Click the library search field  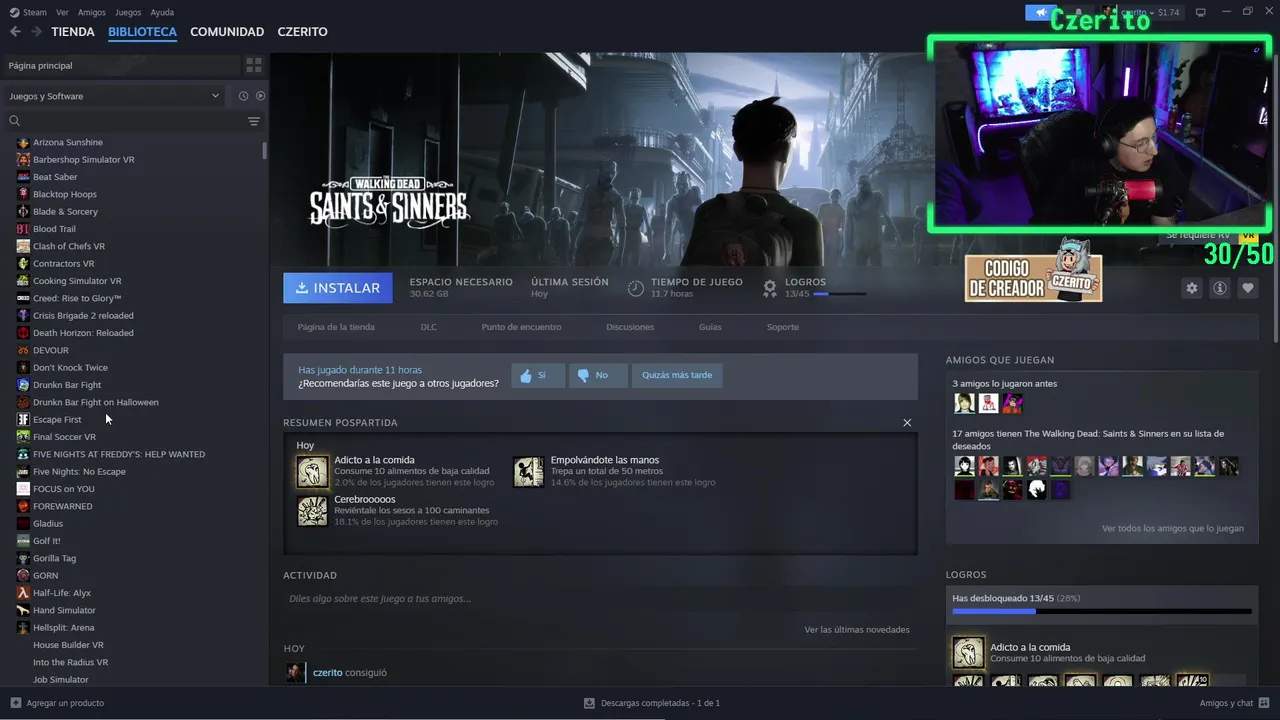tap(125, 121)
